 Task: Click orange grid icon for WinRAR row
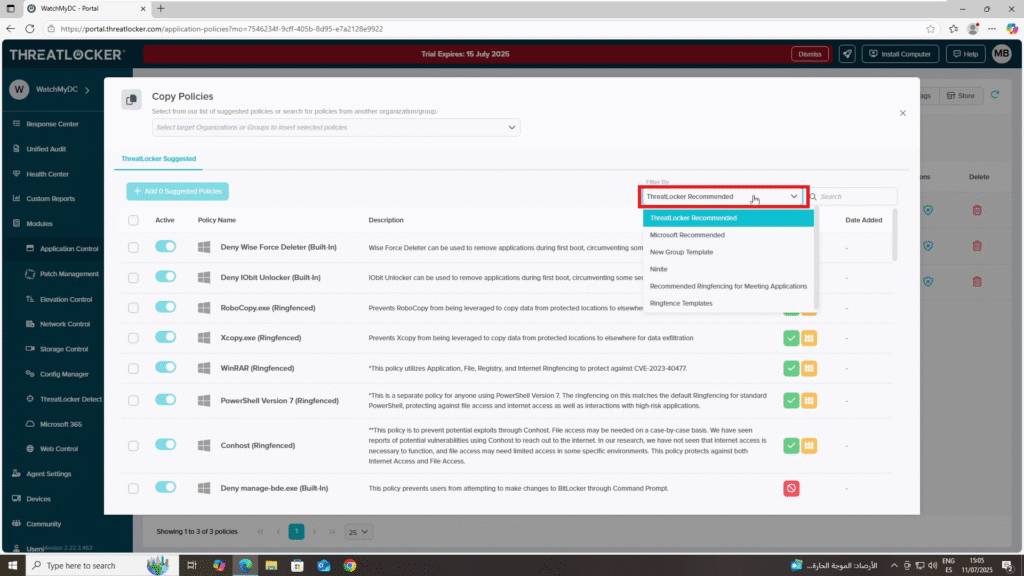point(809,368)
